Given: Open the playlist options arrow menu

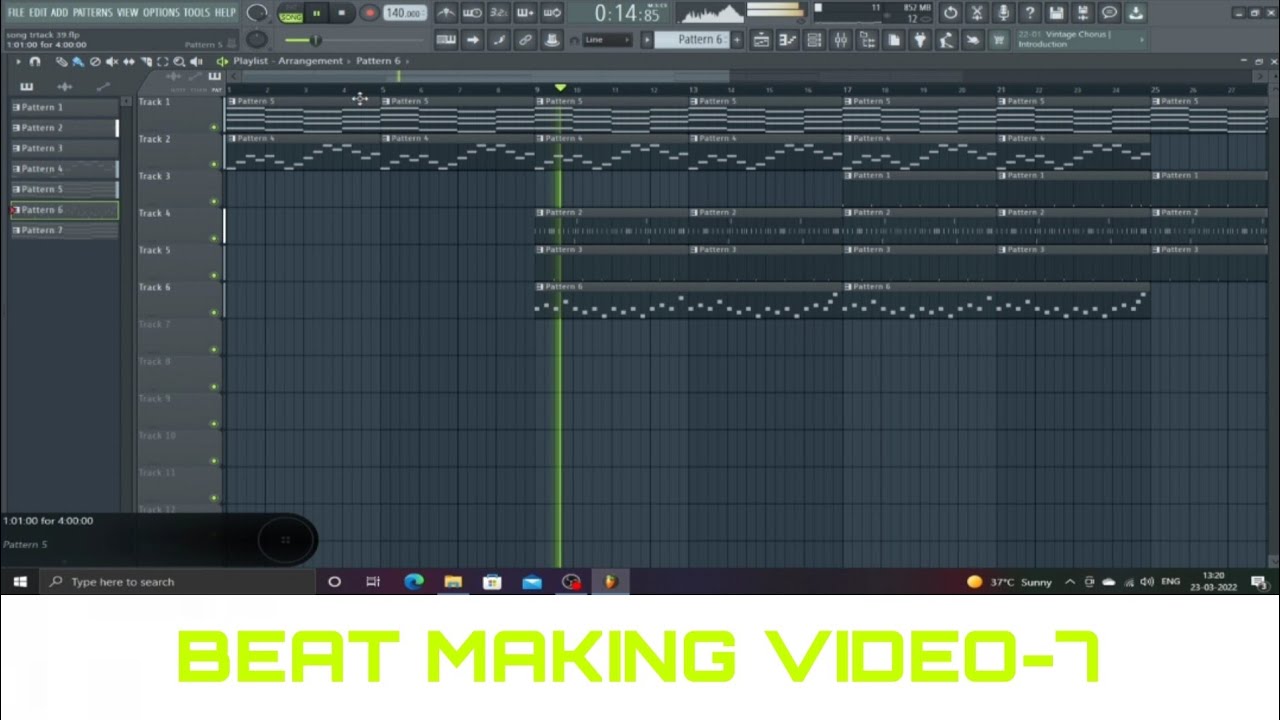Looking at the screenshot, I should (x=18, y=61).
